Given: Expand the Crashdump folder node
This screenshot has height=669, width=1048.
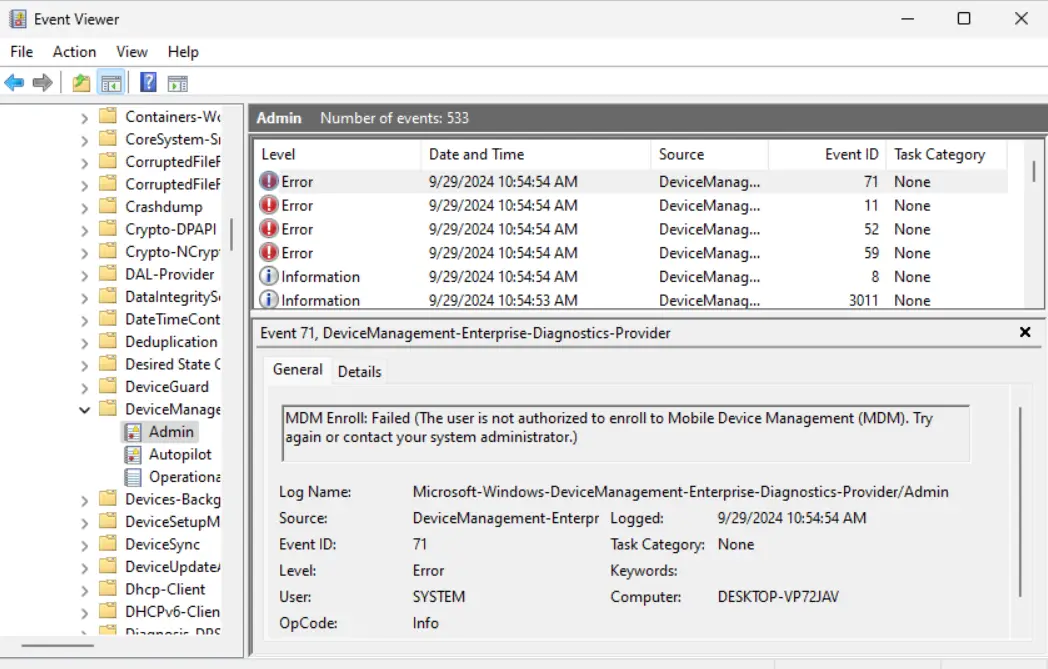Looking at the screenshot, I should [x=85, y=207].
